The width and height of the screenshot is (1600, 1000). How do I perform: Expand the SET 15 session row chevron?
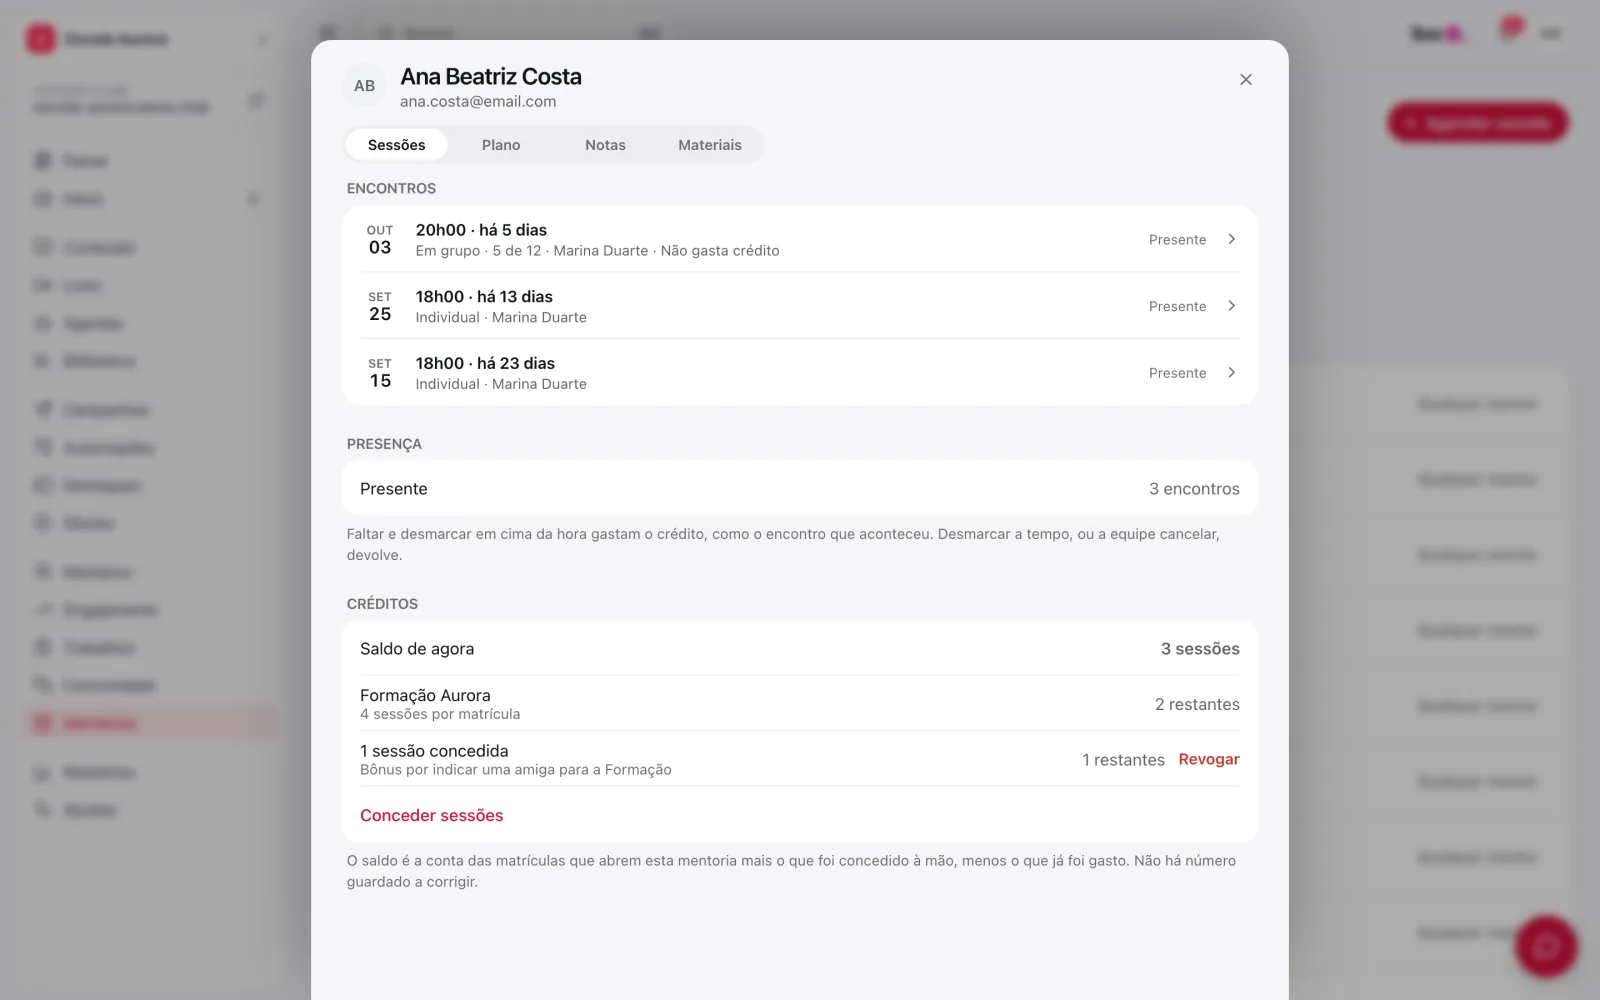1231,373
